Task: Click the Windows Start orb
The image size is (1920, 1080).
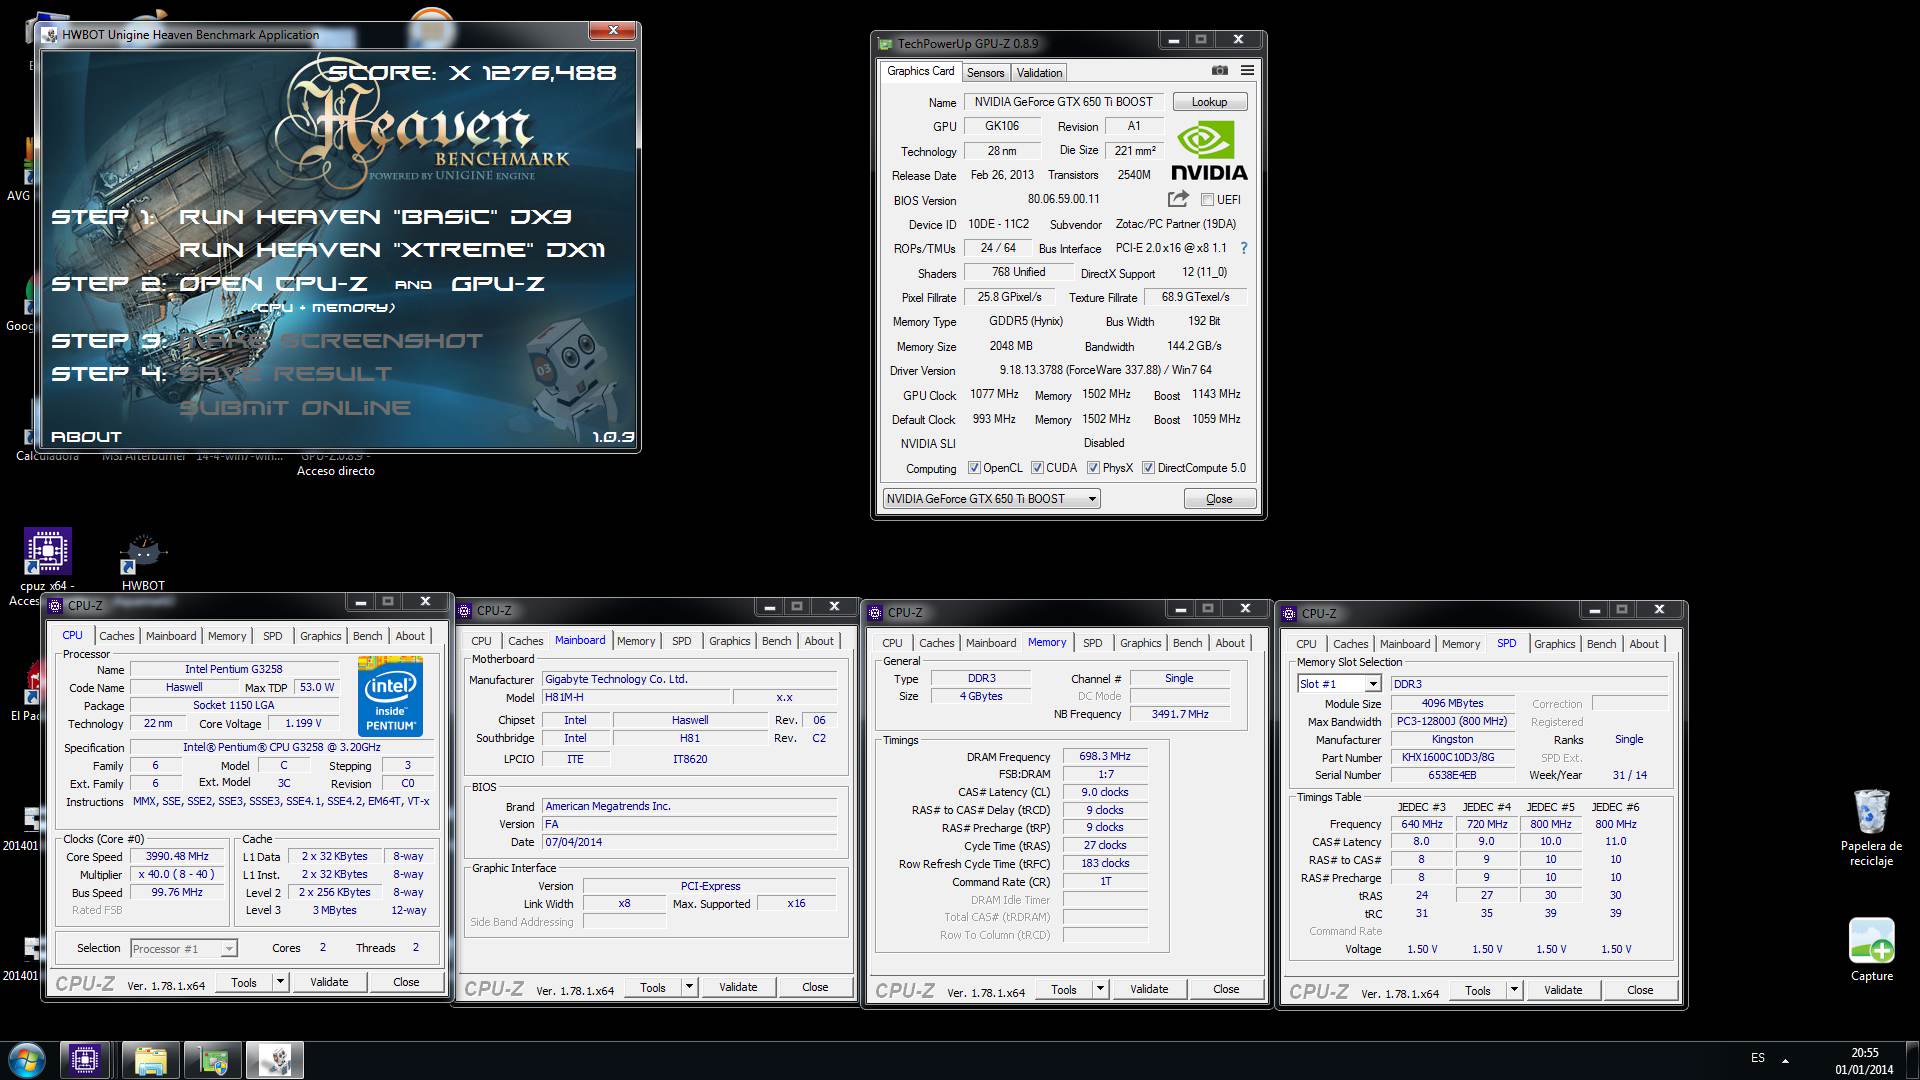Action: pos(26,1059)
